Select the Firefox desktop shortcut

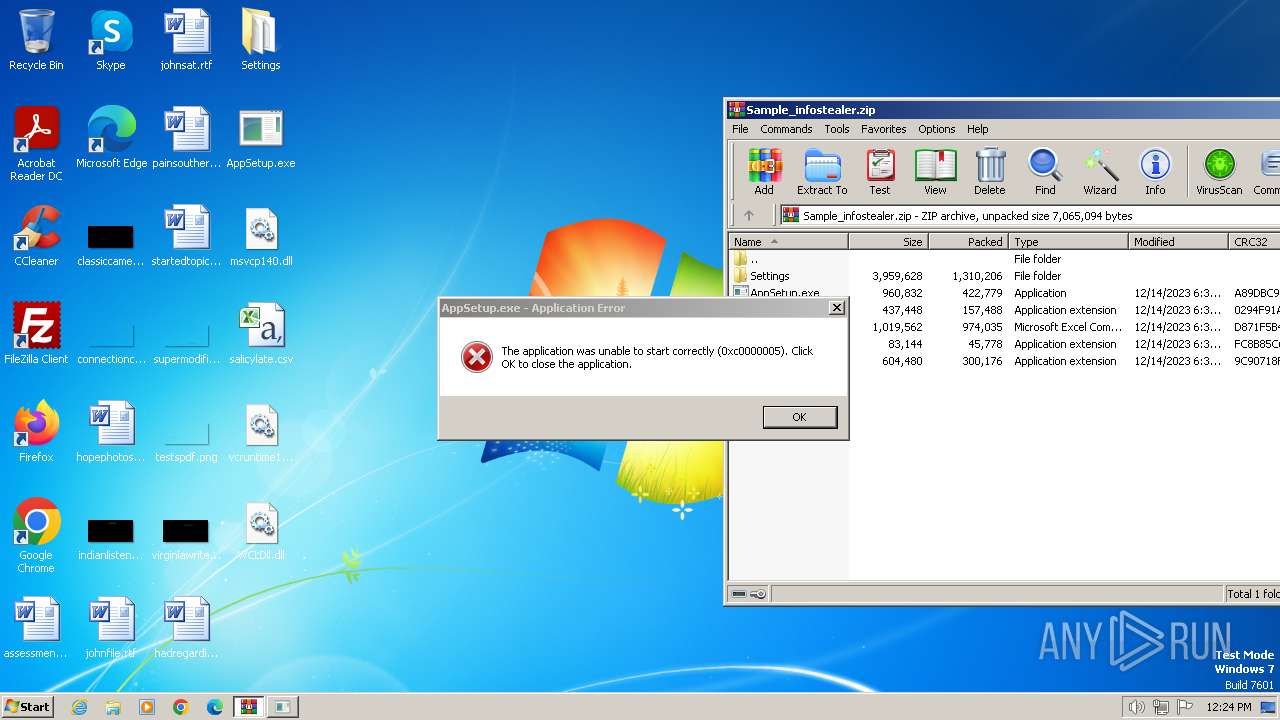(36, 433)
